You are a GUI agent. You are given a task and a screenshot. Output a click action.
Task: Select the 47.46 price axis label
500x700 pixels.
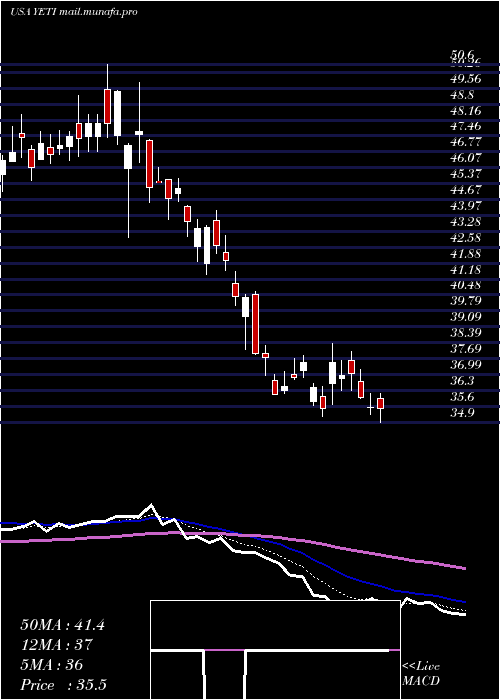tap(466, 126)
